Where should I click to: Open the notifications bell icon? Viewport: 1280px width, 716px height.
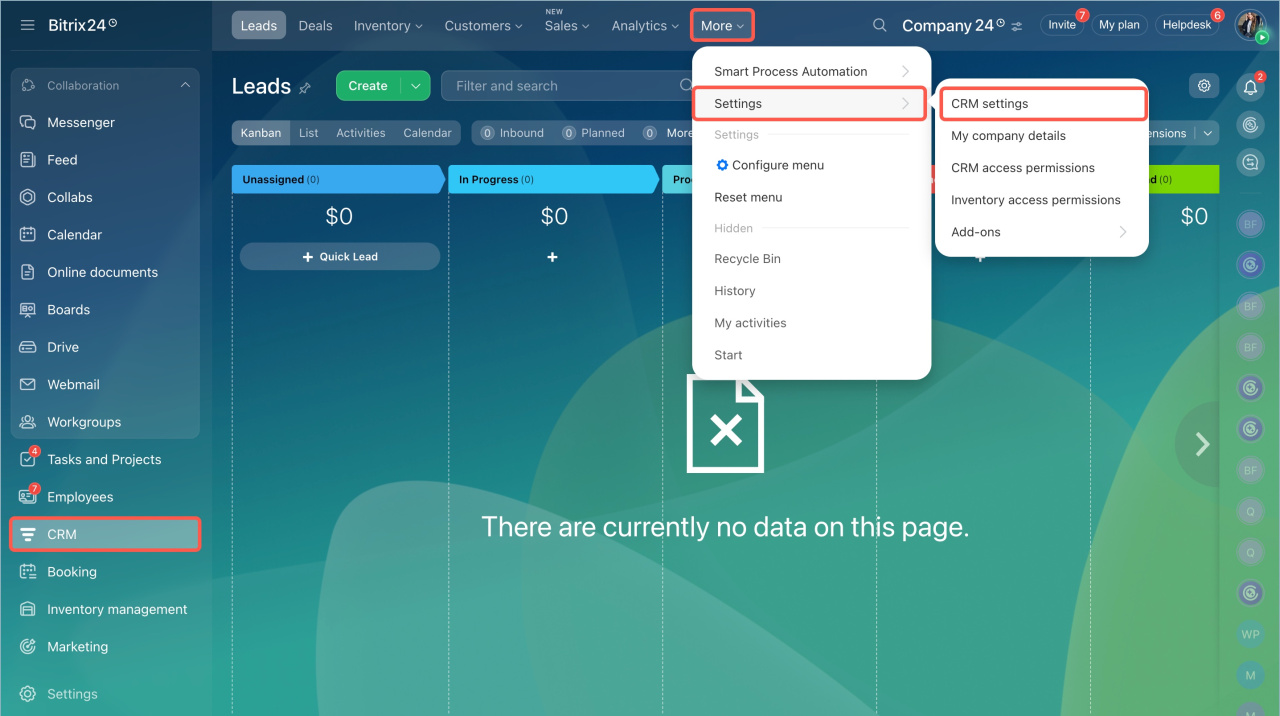tap(1250, 88)
